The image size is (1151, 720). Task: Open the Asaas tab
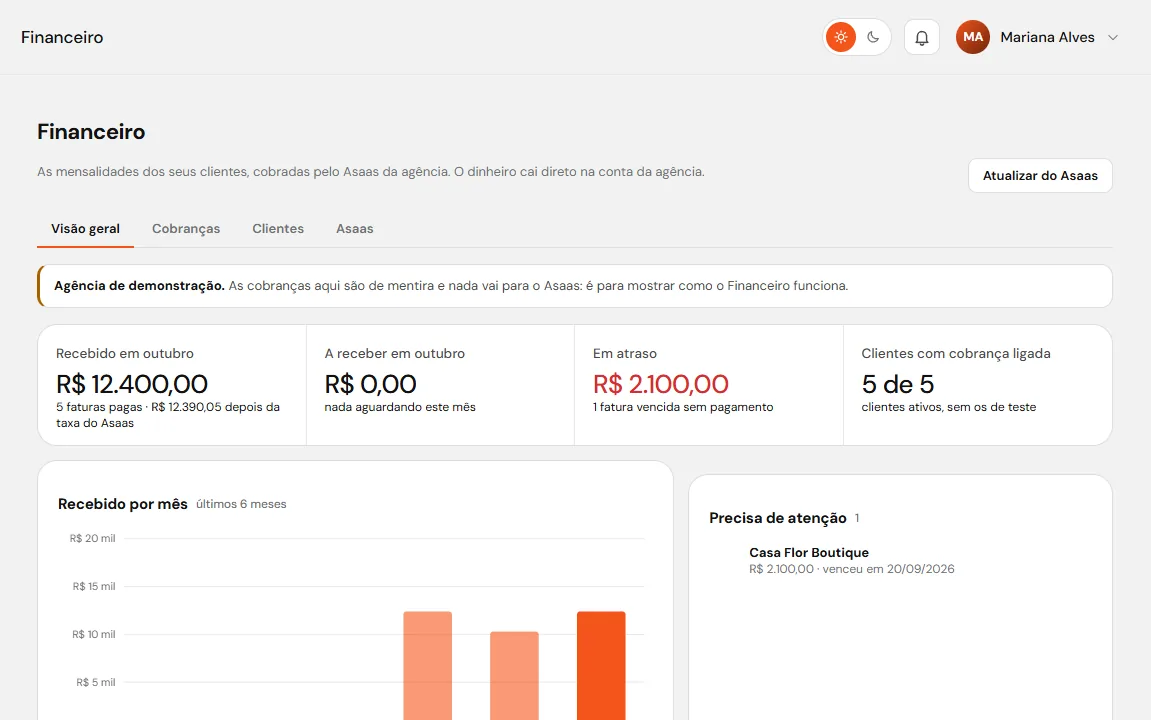coord(355,228)
